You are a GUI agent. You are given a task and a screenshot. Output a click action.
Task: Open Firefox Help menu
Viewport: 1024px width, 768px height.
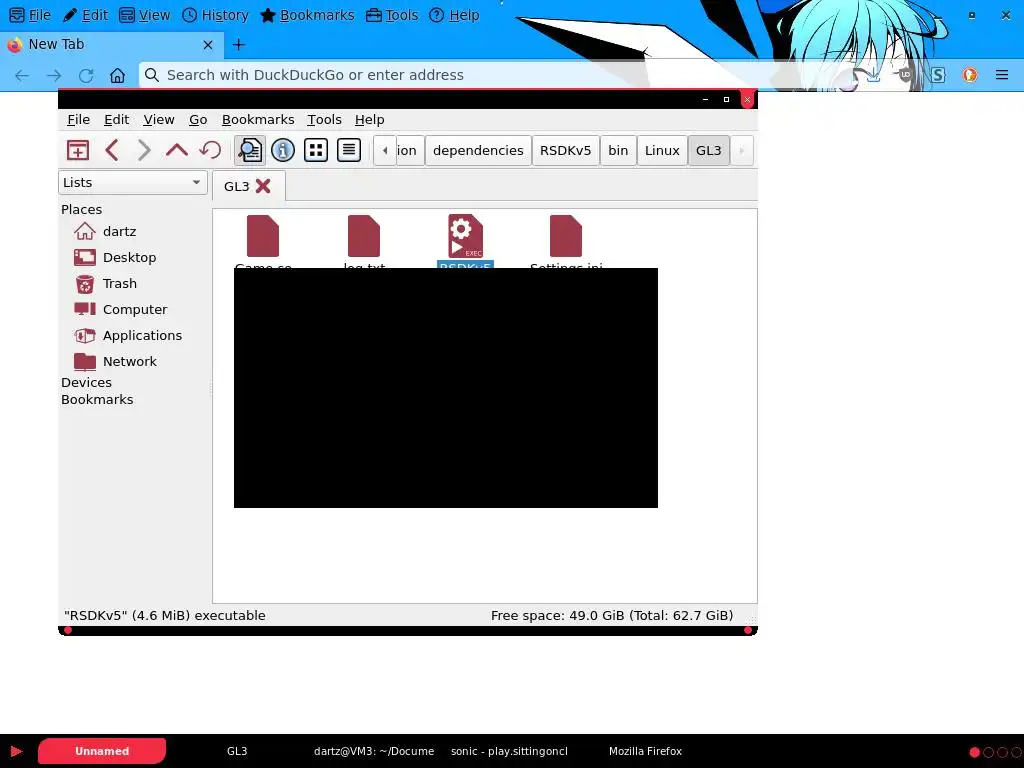455,15
